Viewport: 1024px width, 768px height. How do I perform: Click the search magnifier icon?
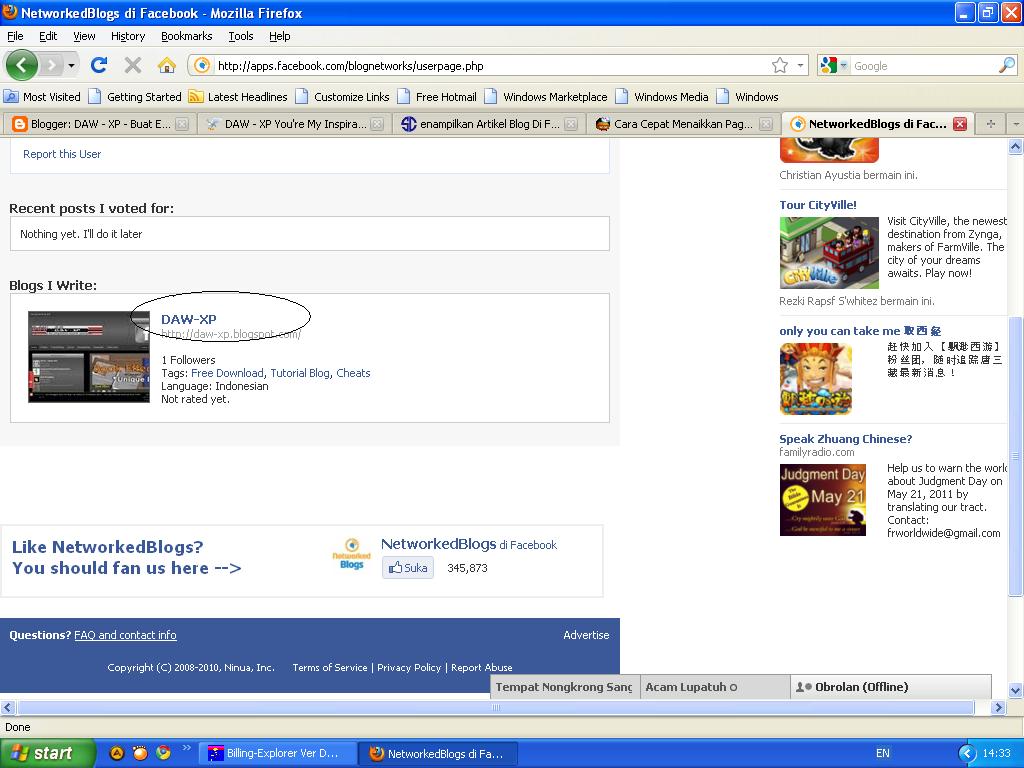(1006, 65)
